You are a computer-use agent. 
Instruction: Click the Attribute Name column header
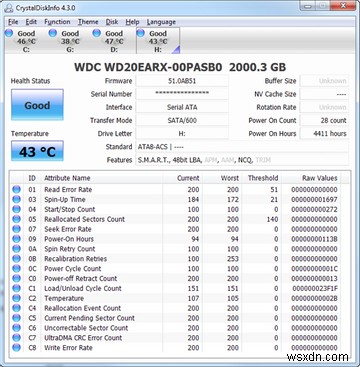click(x=102, y=178)
